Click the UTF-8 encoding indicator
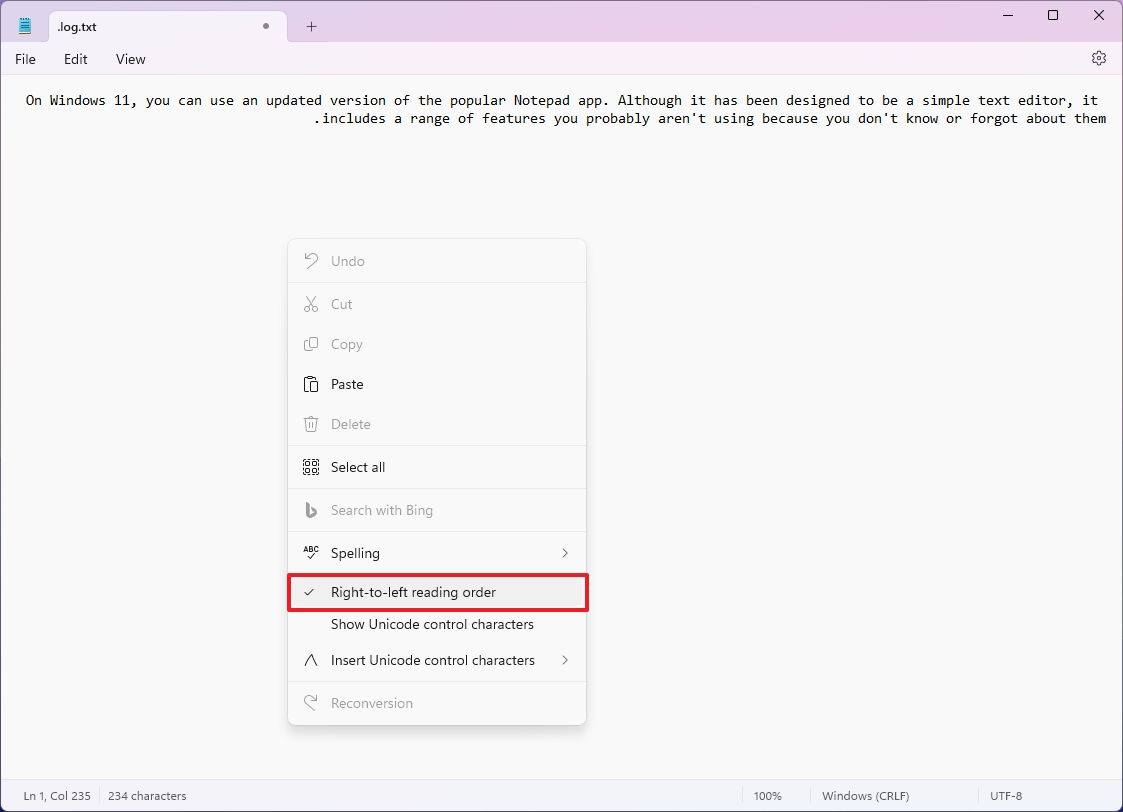This screenshot has width=1123, height=812. coord(1006,795)
